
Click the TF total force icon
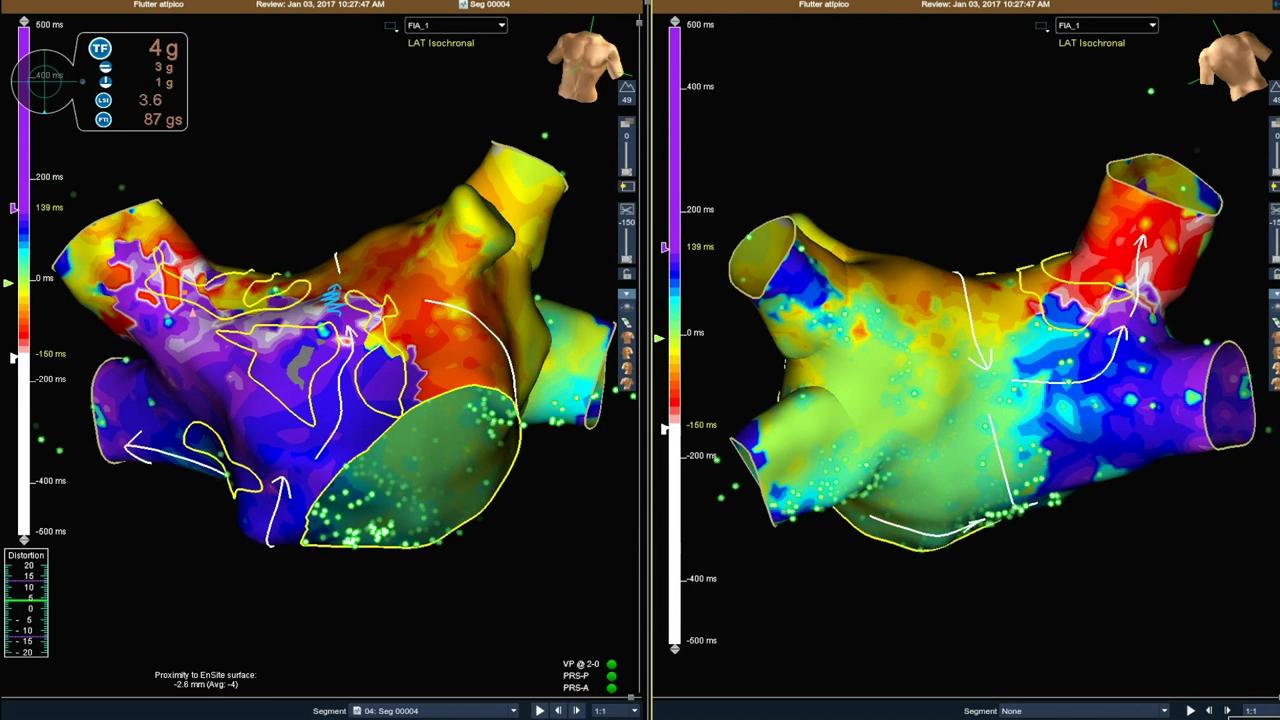coord(100,48)
